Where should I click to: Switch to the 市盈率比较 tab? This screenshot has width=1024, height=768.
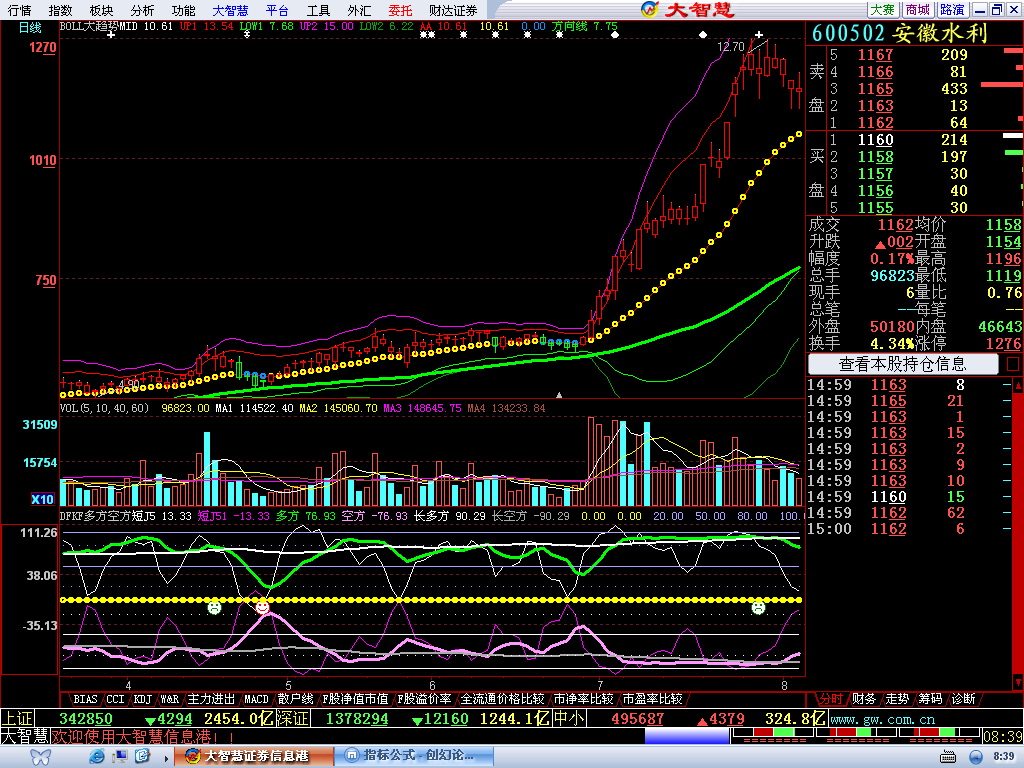[x=652, y=699]
